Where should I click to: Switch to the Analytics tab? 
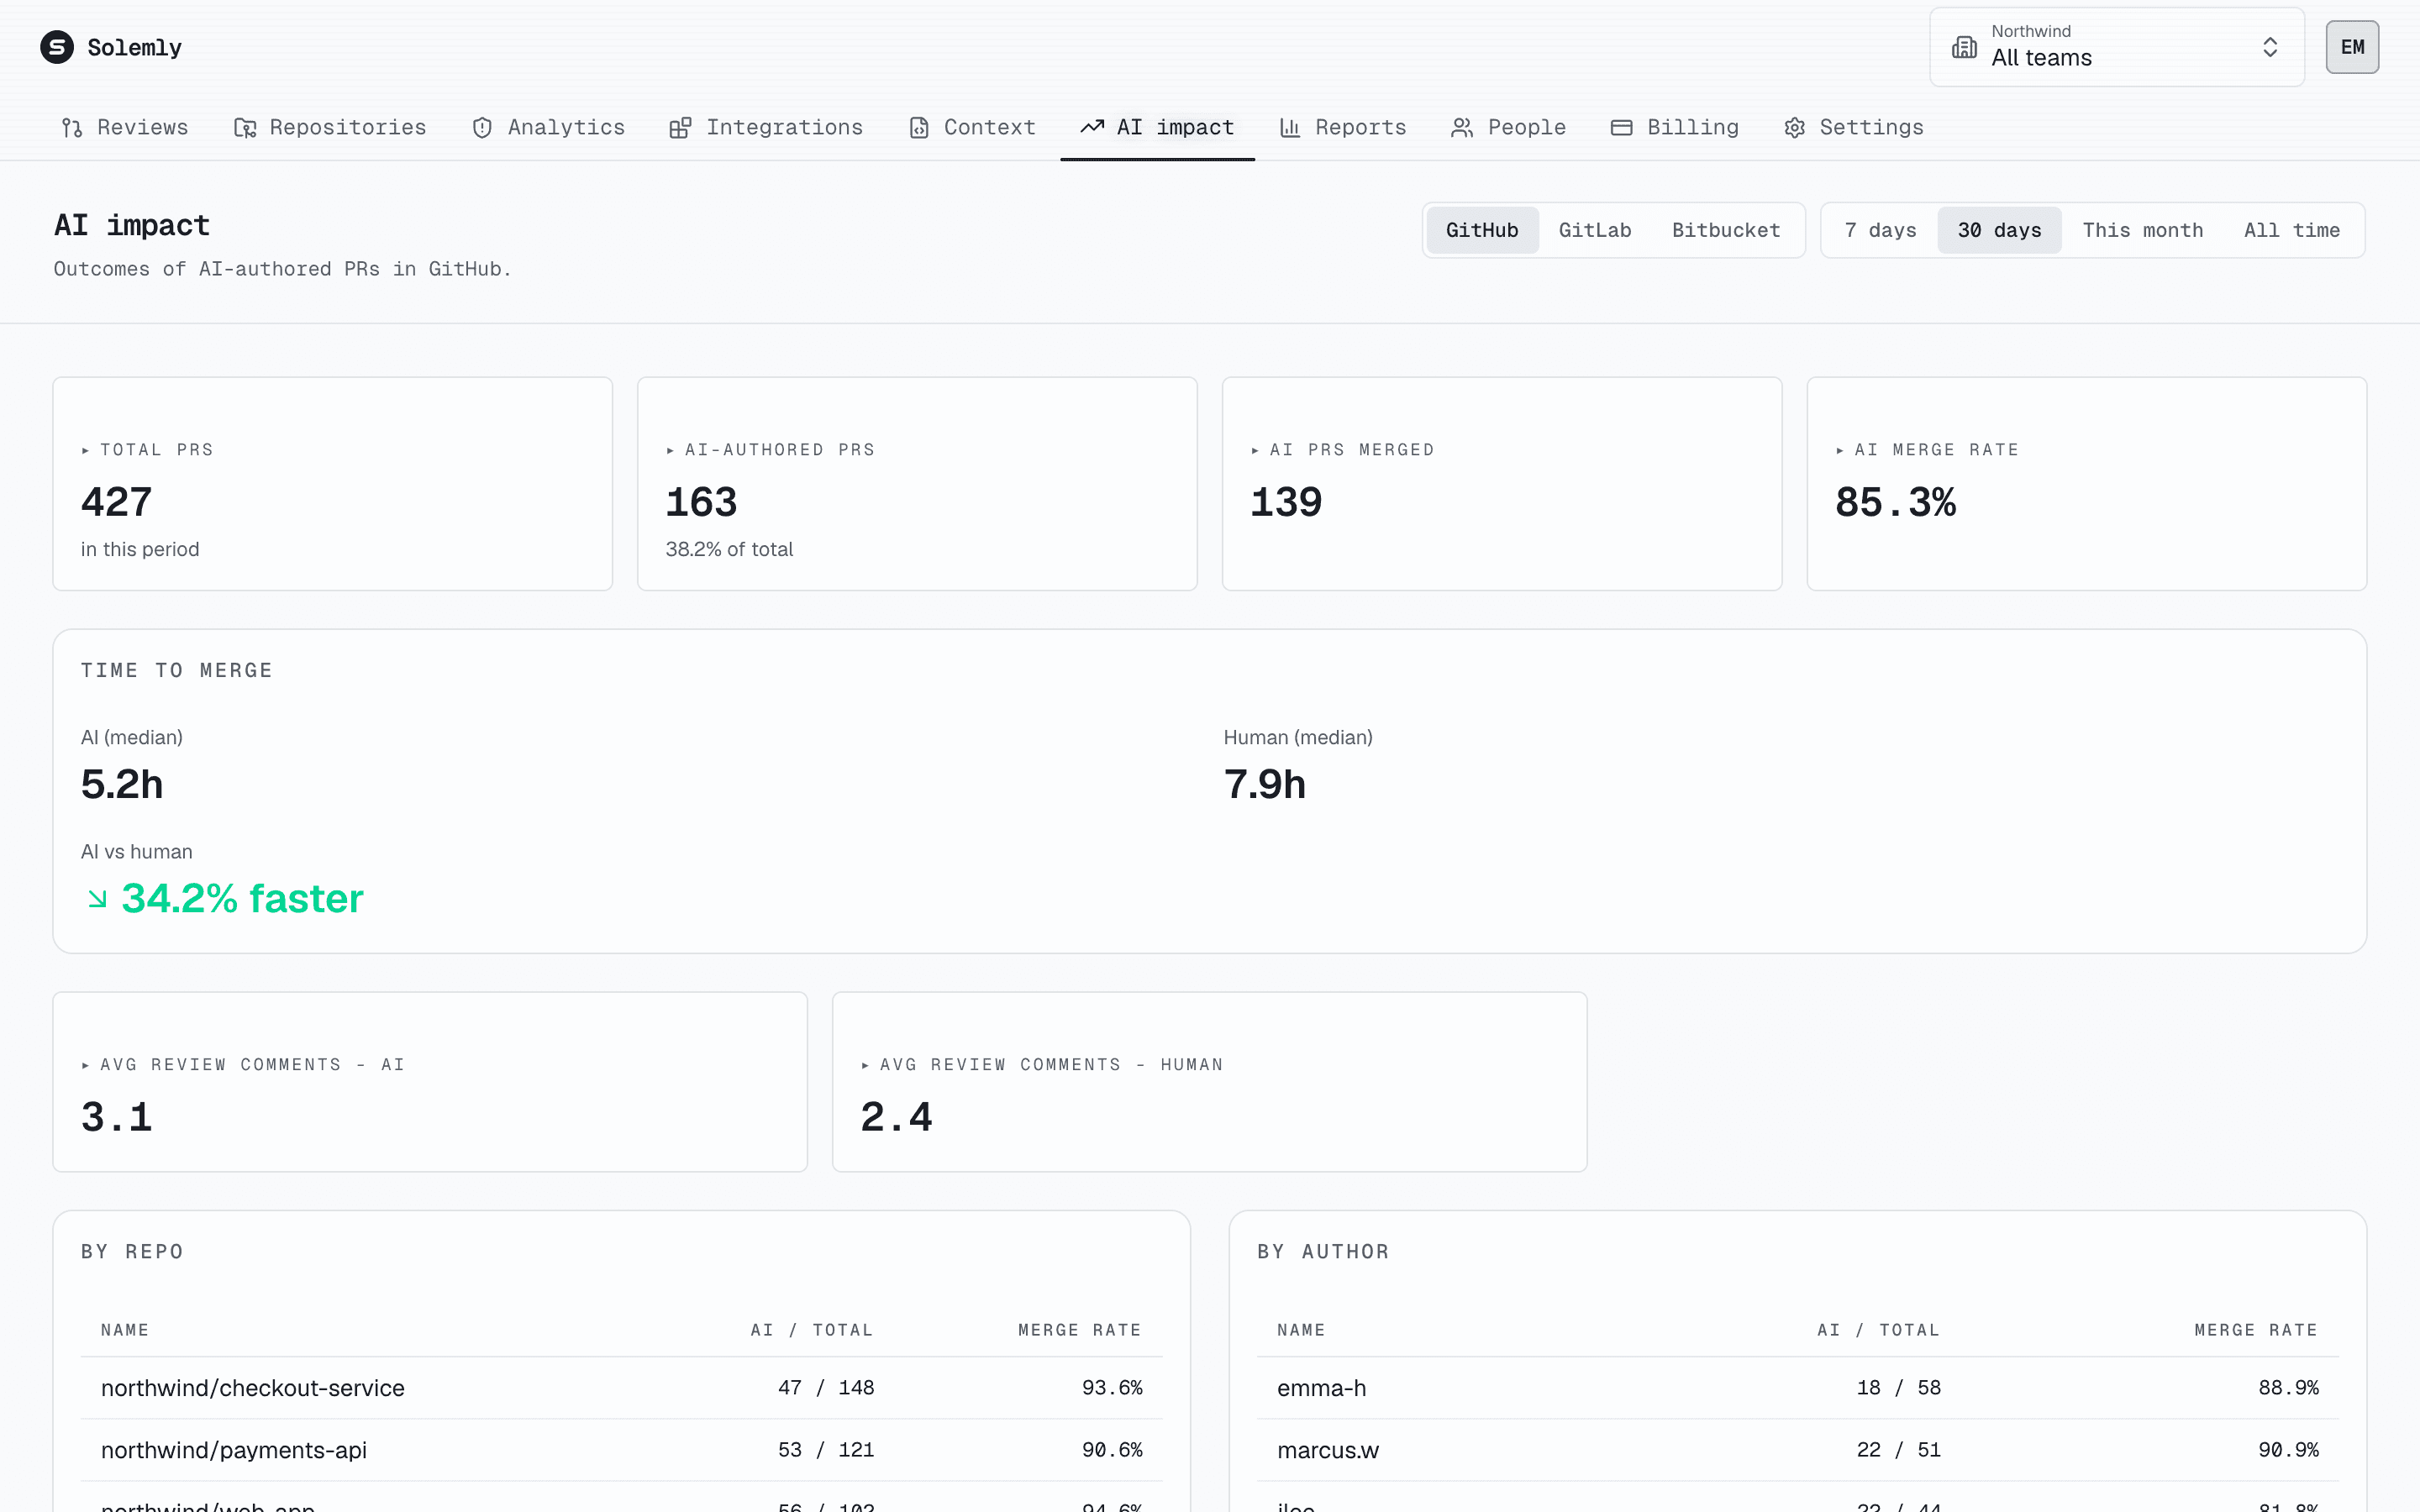click(548, 128)
